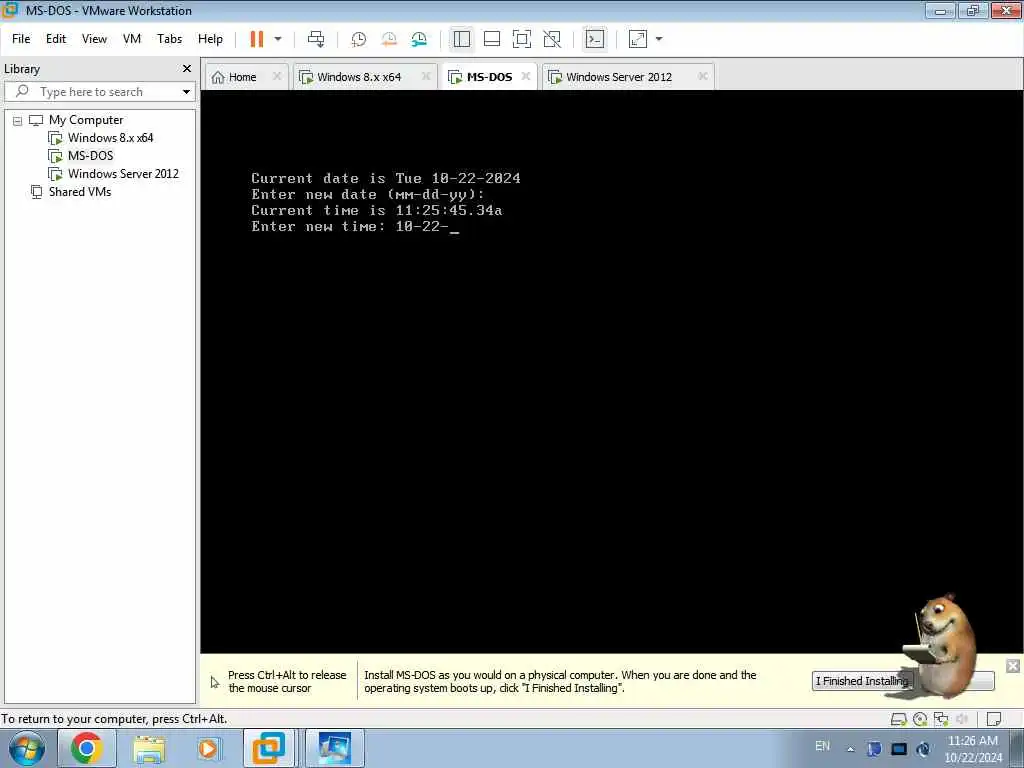1024x768 pixels.
Task: Click the CD/DVD drive status icon
Action: pyautogui.click(x=920, y=719)
